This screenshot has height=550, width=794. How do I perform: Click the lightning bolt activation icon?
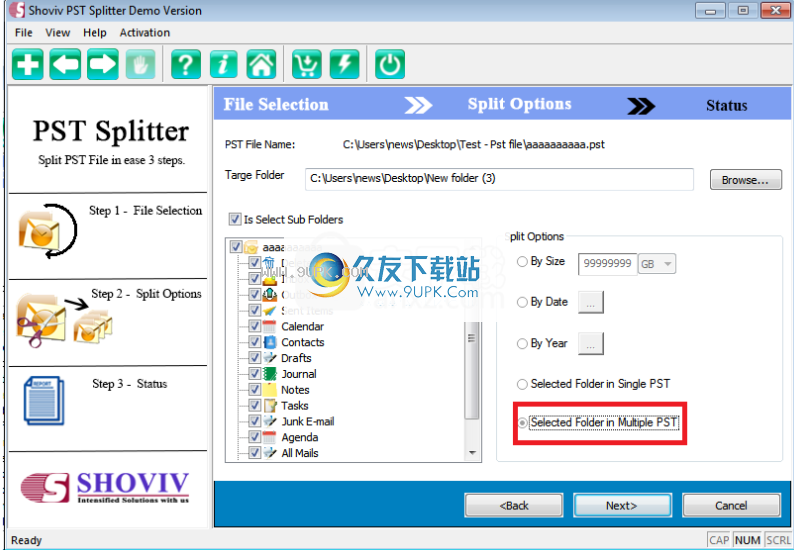344,64
